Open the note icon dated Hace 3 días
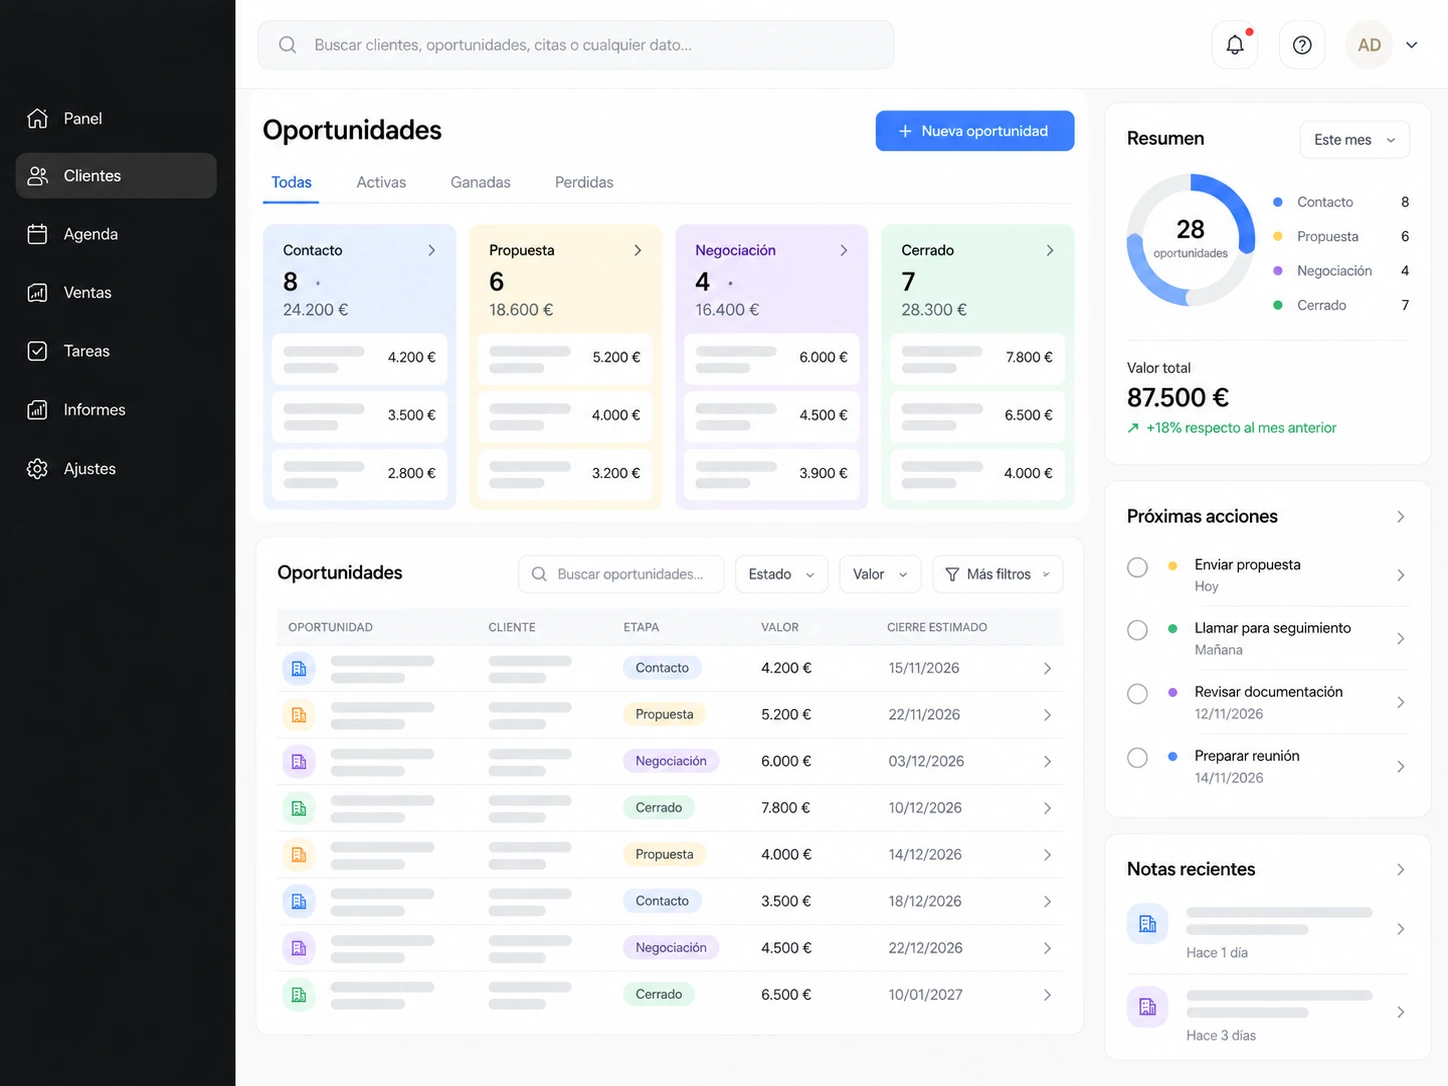1448x1086 pixels. 1147,1007
